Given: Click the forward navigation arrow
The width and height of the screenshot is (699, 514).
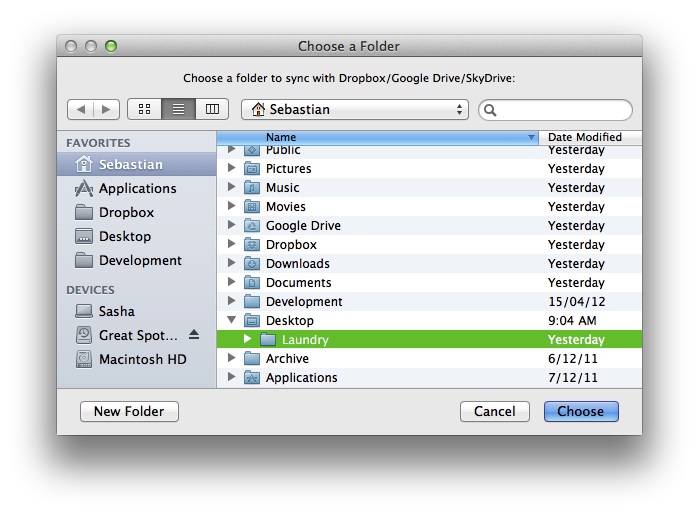Looking at the screenshot, I should click(x=107, y=109).
